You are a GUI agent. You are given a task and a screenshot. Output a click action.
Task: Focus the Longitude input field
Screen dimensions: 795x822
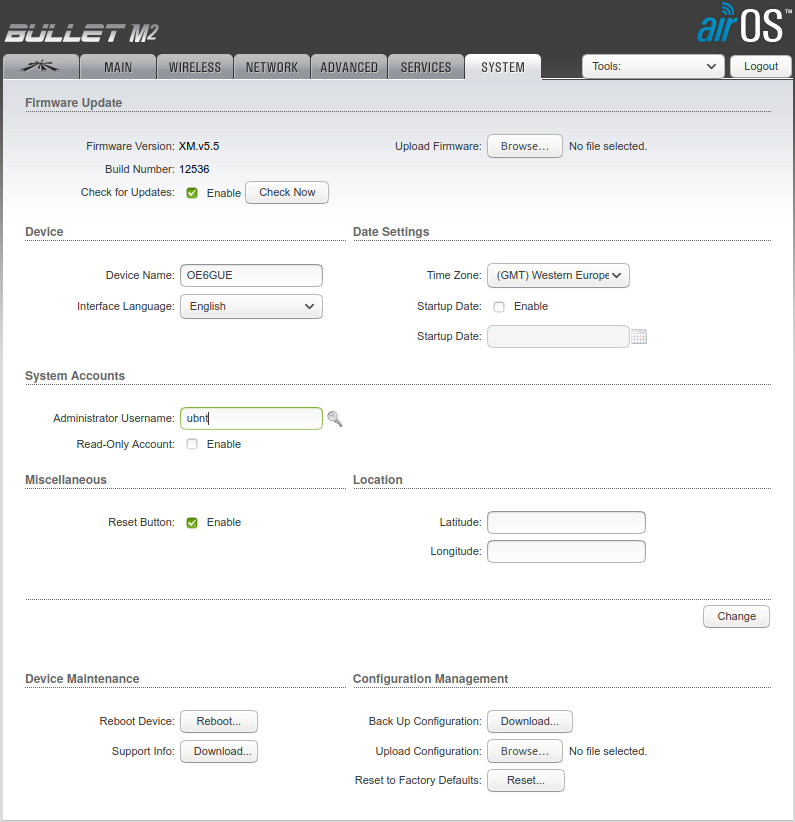pos(566,551)
